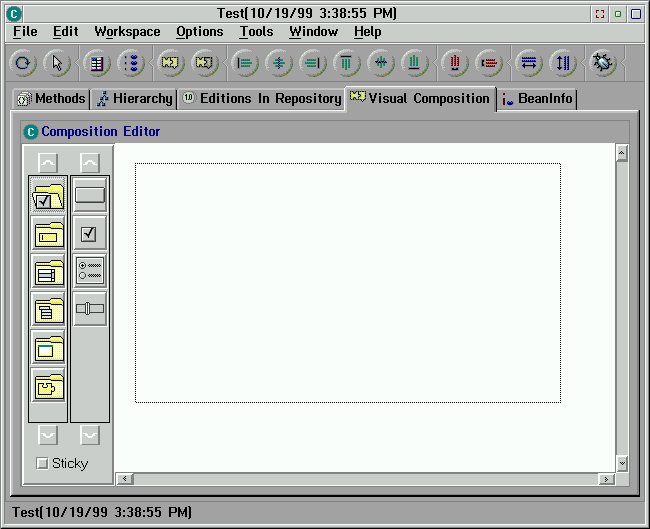Click the Align Top toolbar icon

point(346,63)
